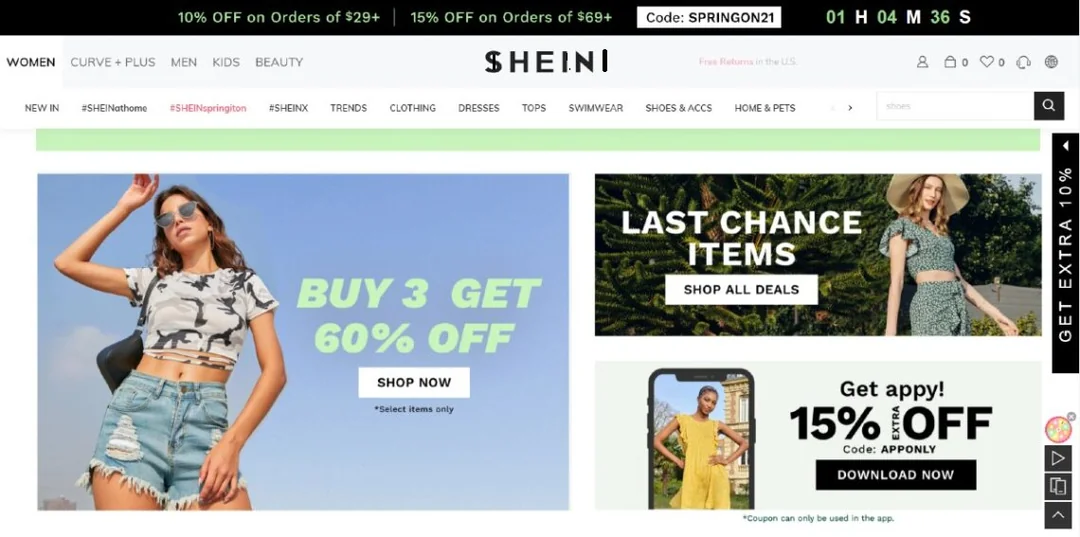Open the user account icon
The height and width of the screenshot is (537, 1080).
(x=922, y=62)
